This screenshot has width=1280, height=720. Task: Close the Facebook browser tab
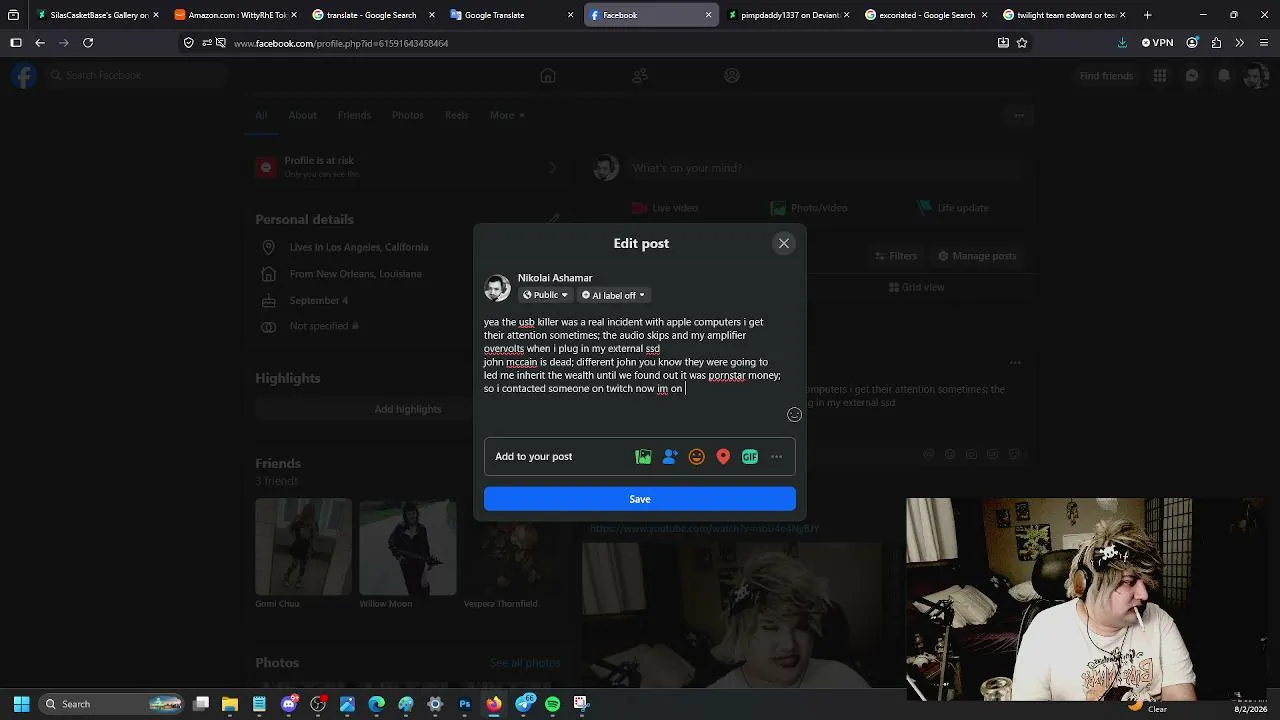coord(709,15)
